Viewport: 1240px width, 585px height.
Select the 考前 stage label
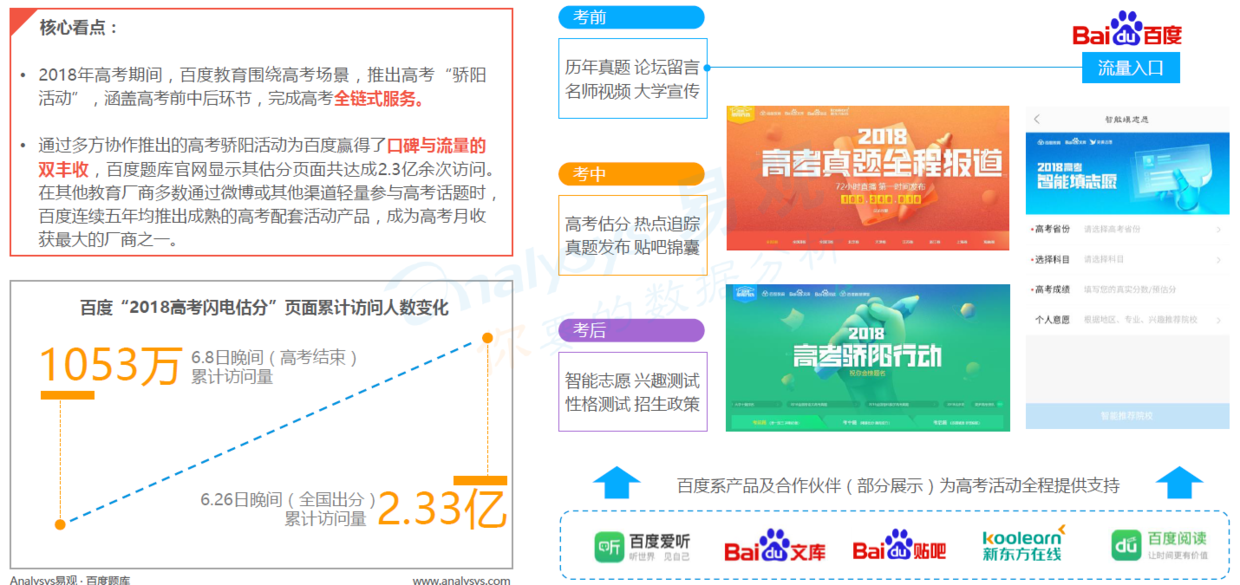click(631, 17)
